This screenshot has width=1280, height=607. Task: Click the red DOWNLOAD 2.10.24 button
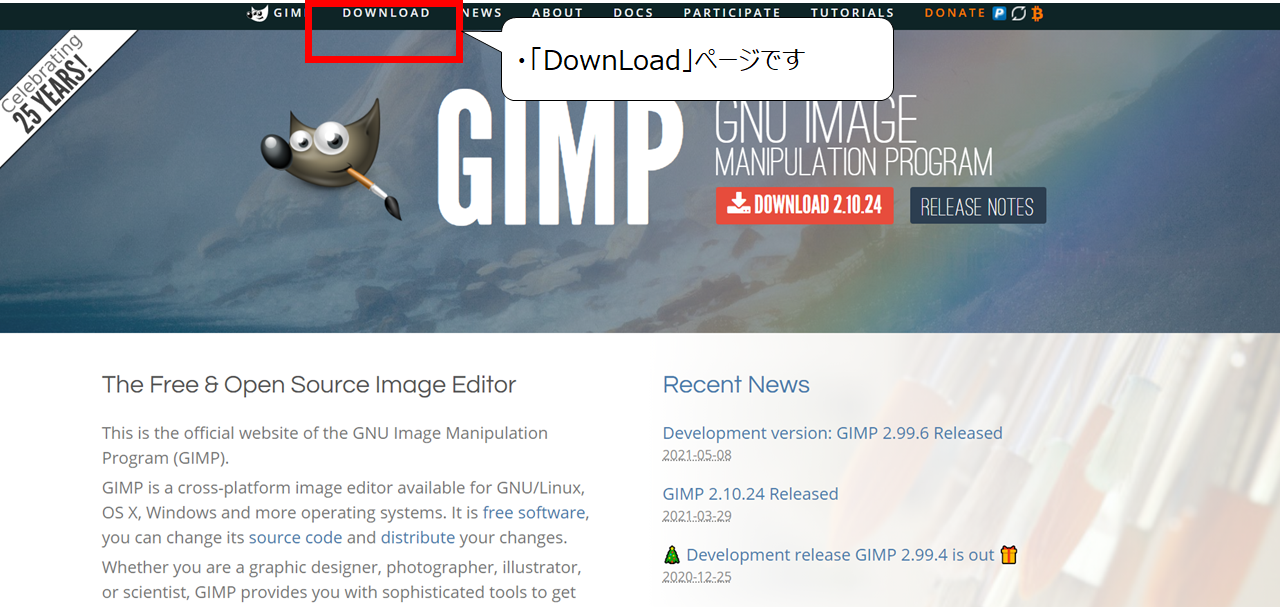pyautogui.click(x=804, y=205)
